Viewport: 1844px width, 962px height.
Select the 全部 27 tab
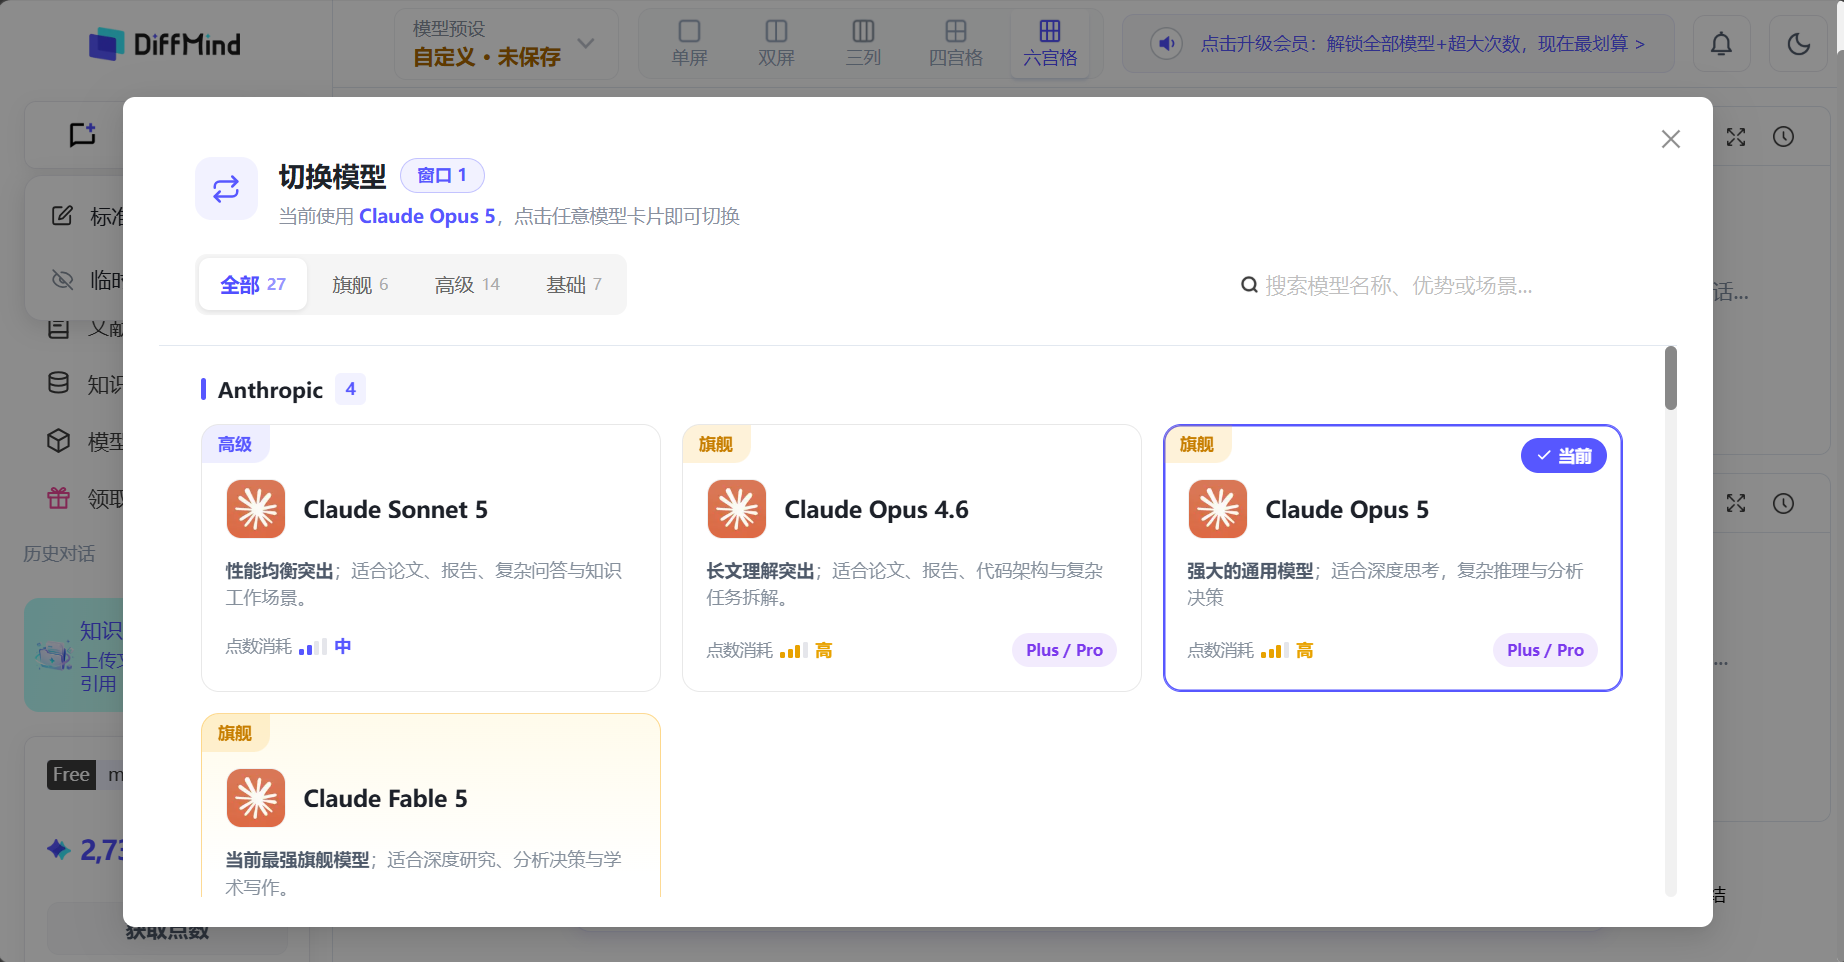253,285
